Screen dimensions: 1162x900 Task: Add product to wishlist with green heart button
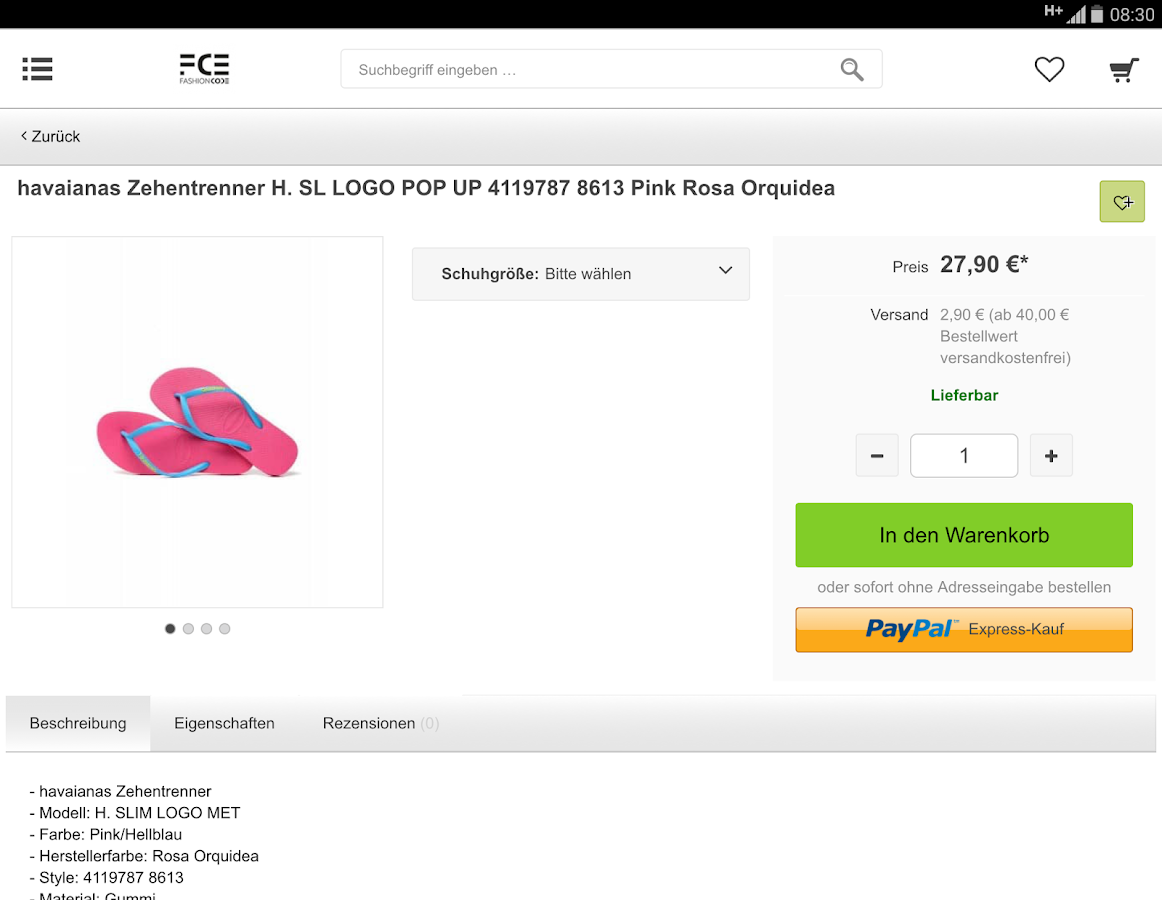pos(1122,202)
